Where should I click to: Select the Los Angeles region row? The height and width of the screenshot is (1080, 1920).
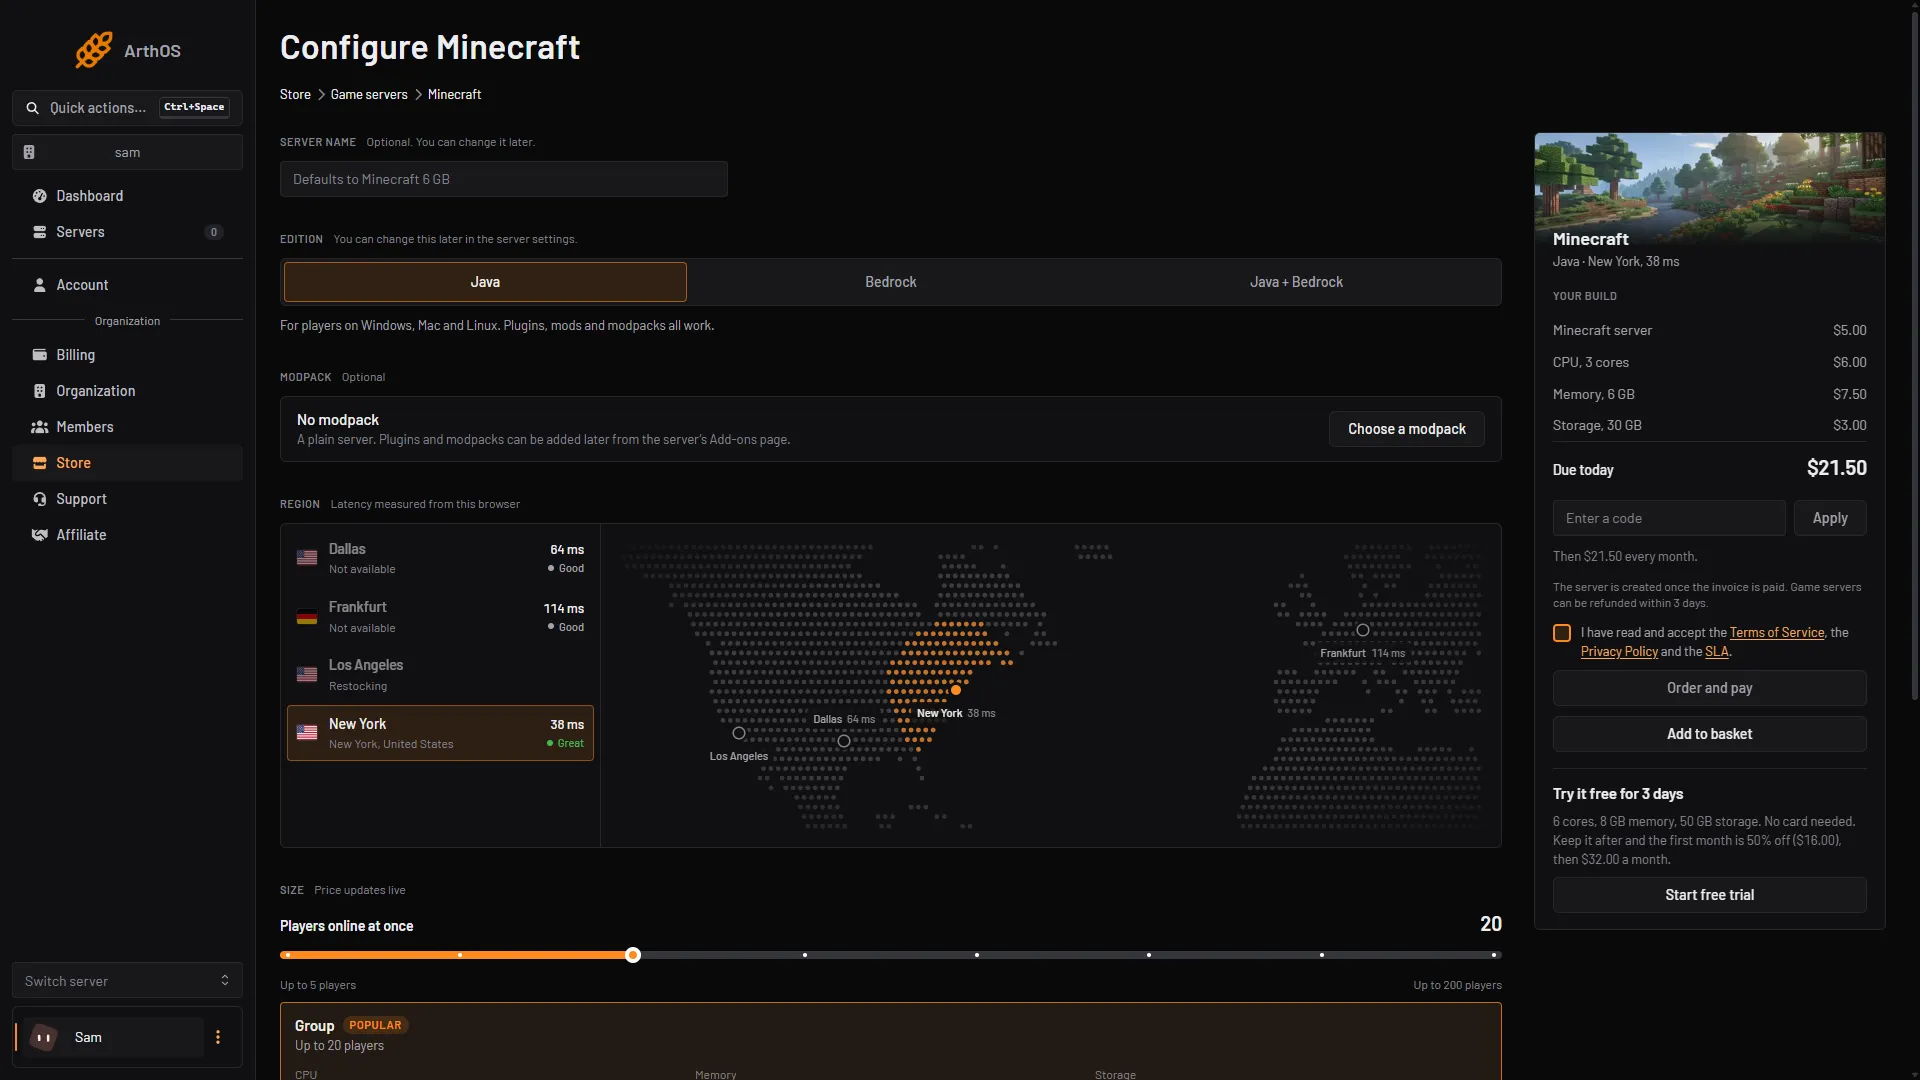(440, 675)
